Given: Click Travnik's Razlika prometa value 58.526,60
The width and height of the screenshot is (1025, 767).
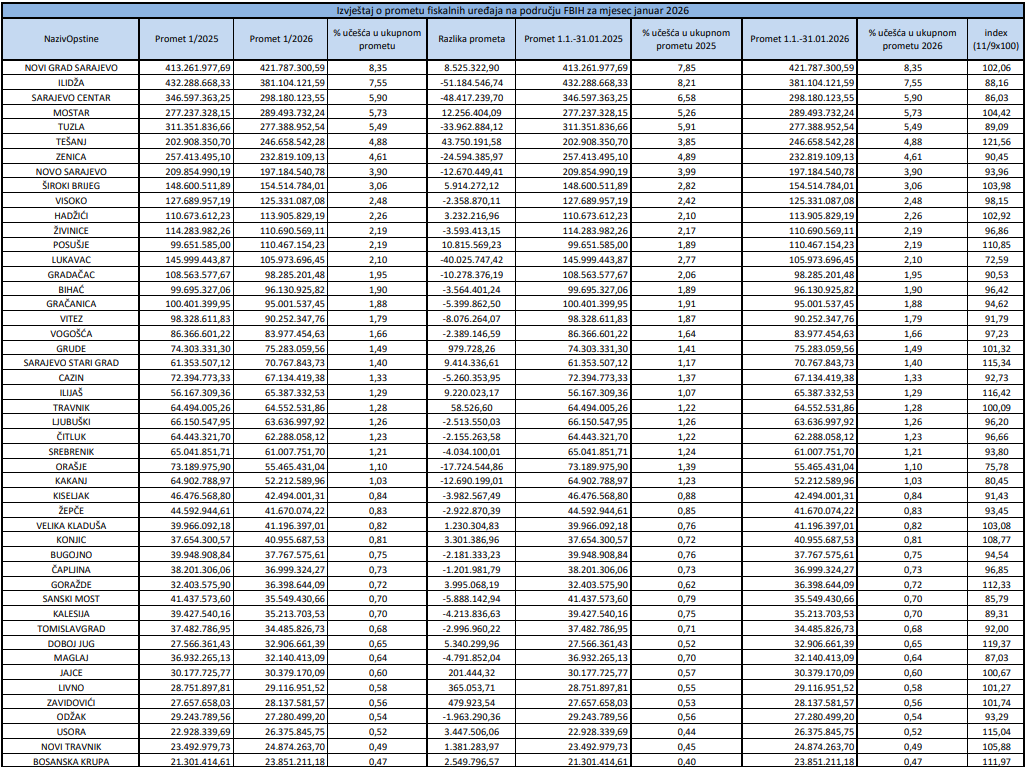Looking at the screenshot, I should click(472, 408).
